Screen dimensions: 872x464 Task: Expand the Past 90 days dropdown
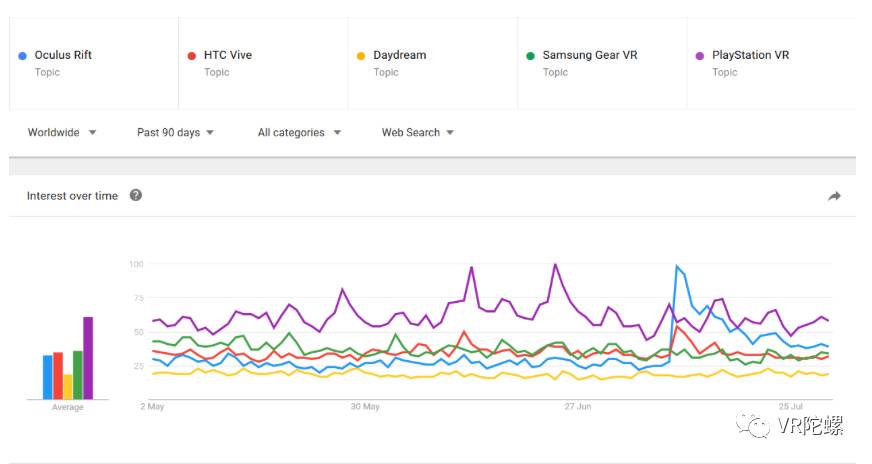click(x=176, y=132)
